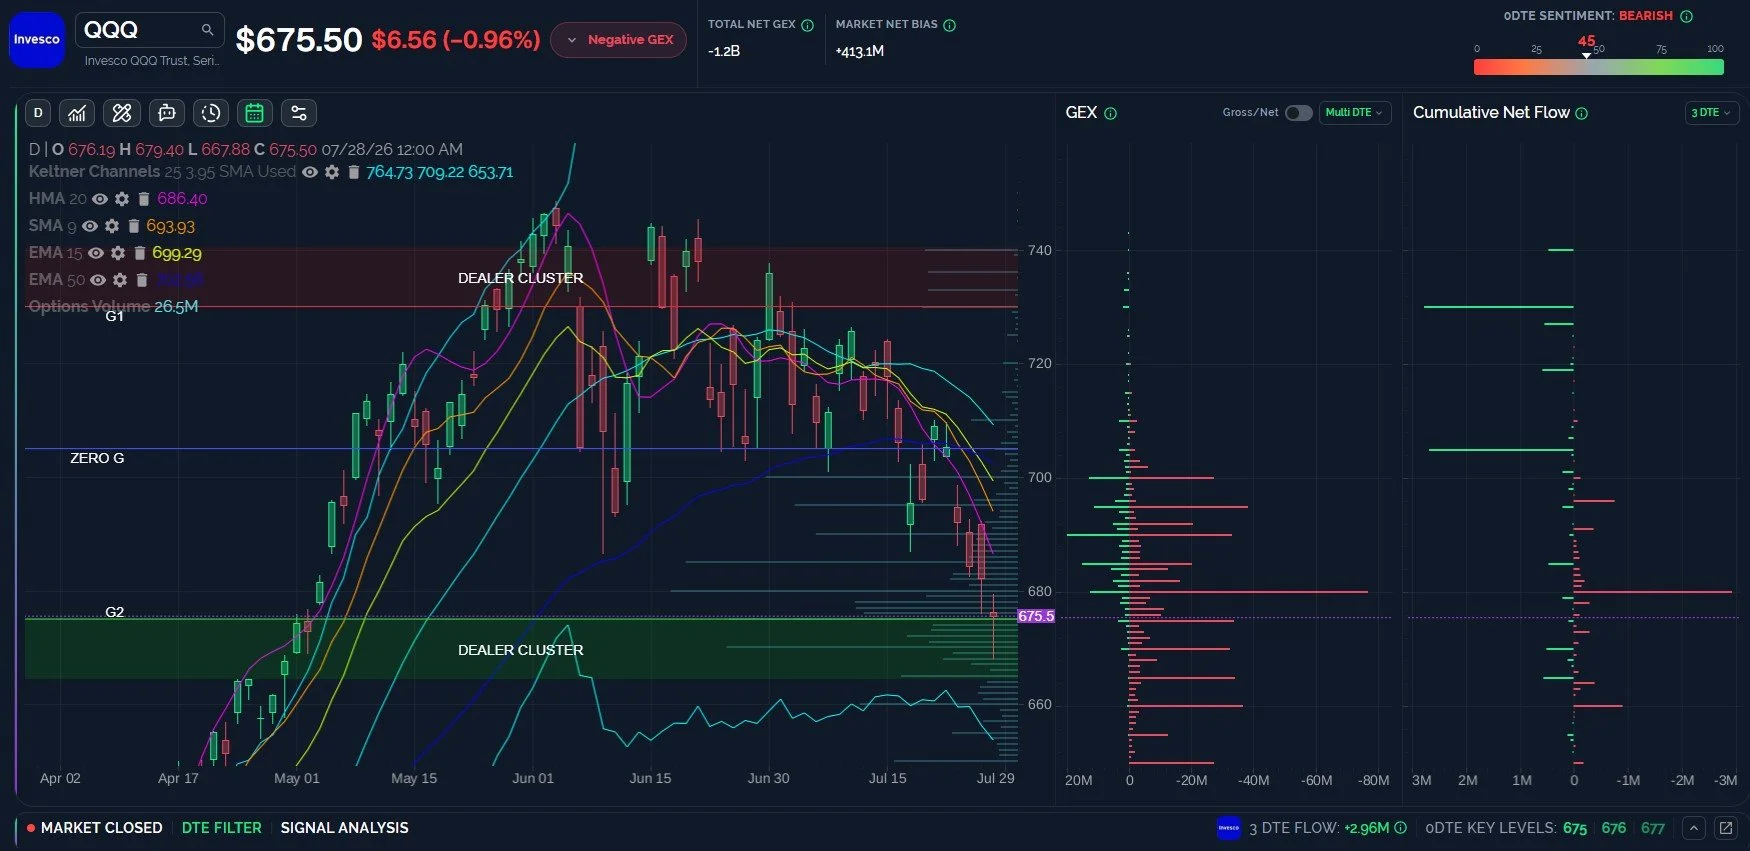Open the Multi DTE dropdown

[1354, 113]
